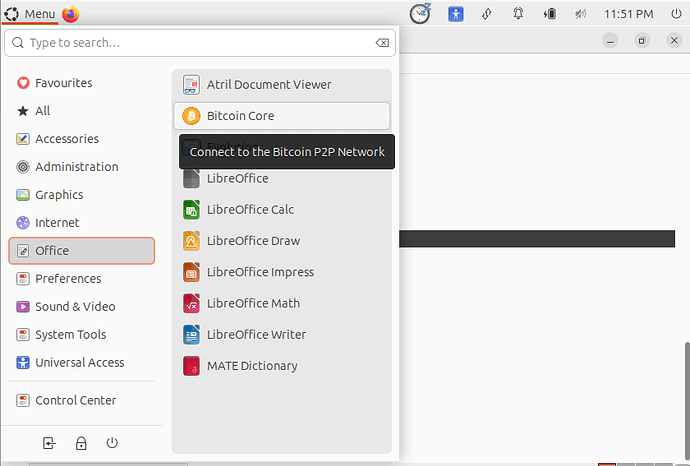Open LibreOffice Writer
The image size is (690, 466).
(282, 334)
